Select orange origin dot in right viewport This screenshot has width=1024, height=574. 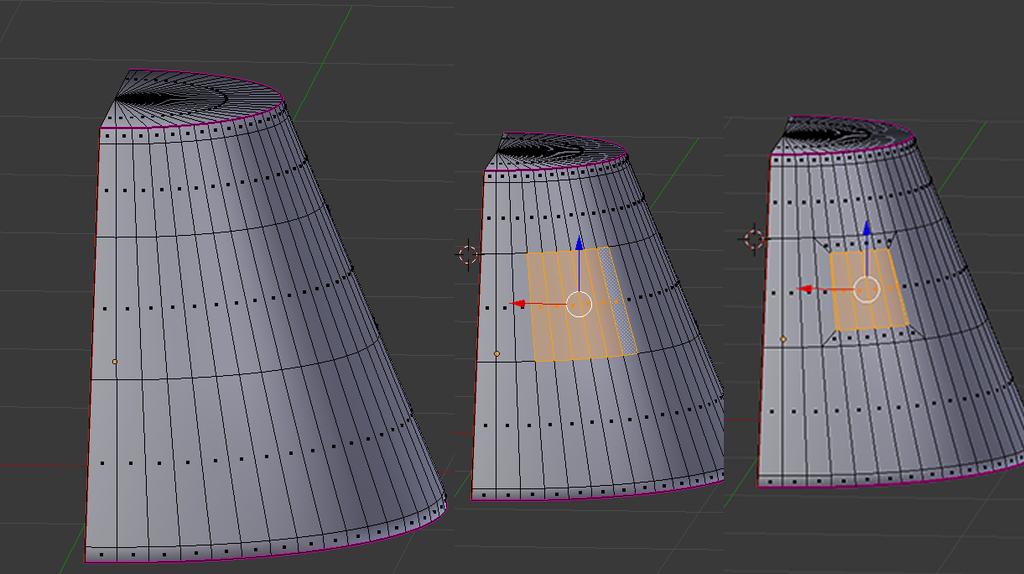pyautogui.click(x=783, y=339)
